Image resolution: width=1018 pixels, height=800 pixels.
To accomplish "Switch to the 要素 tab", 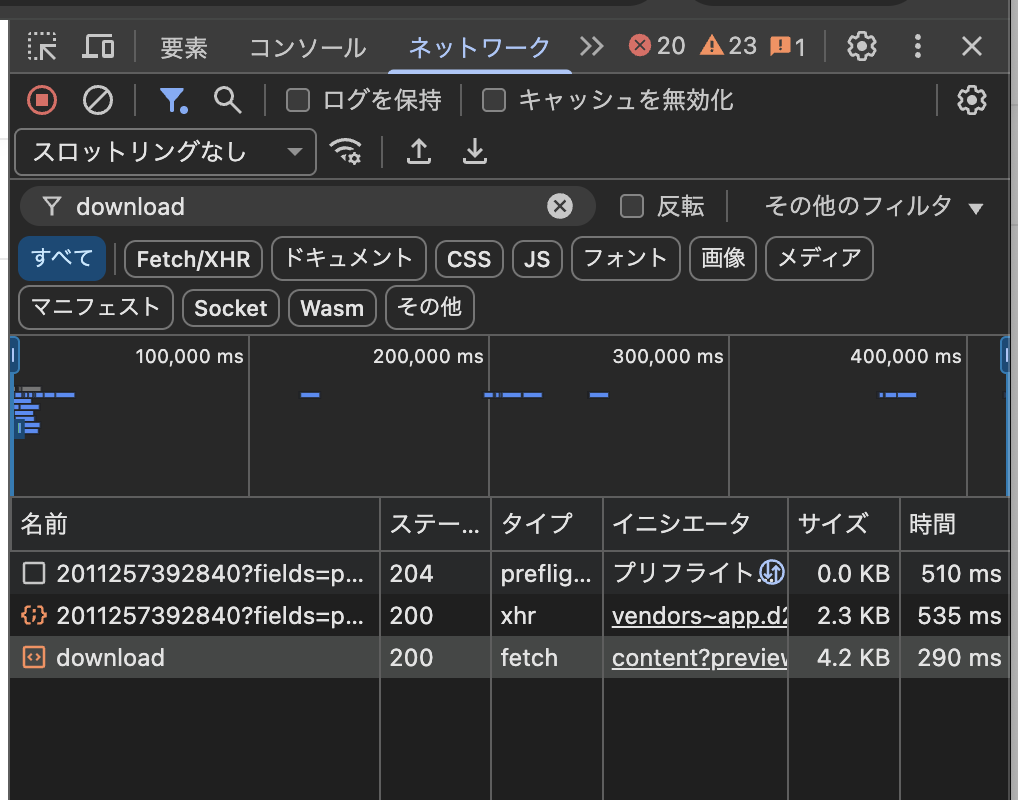I will (184, 47).
